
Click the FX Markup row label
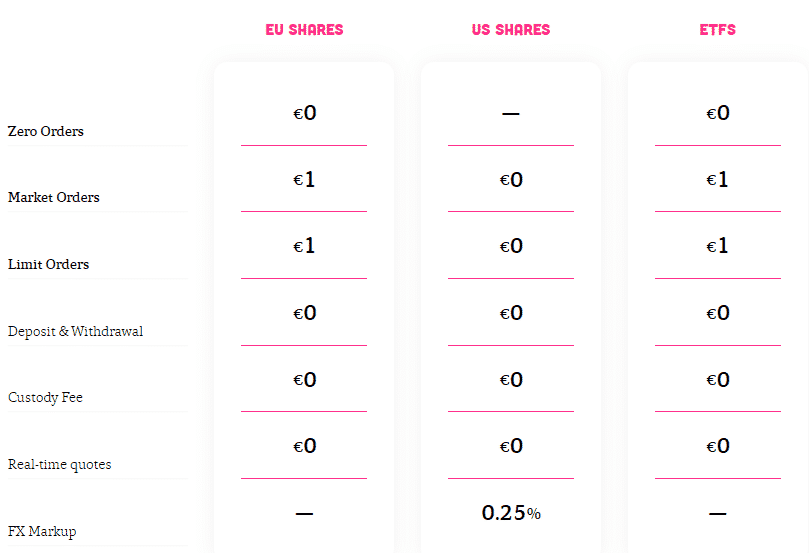tap(42, 531)
